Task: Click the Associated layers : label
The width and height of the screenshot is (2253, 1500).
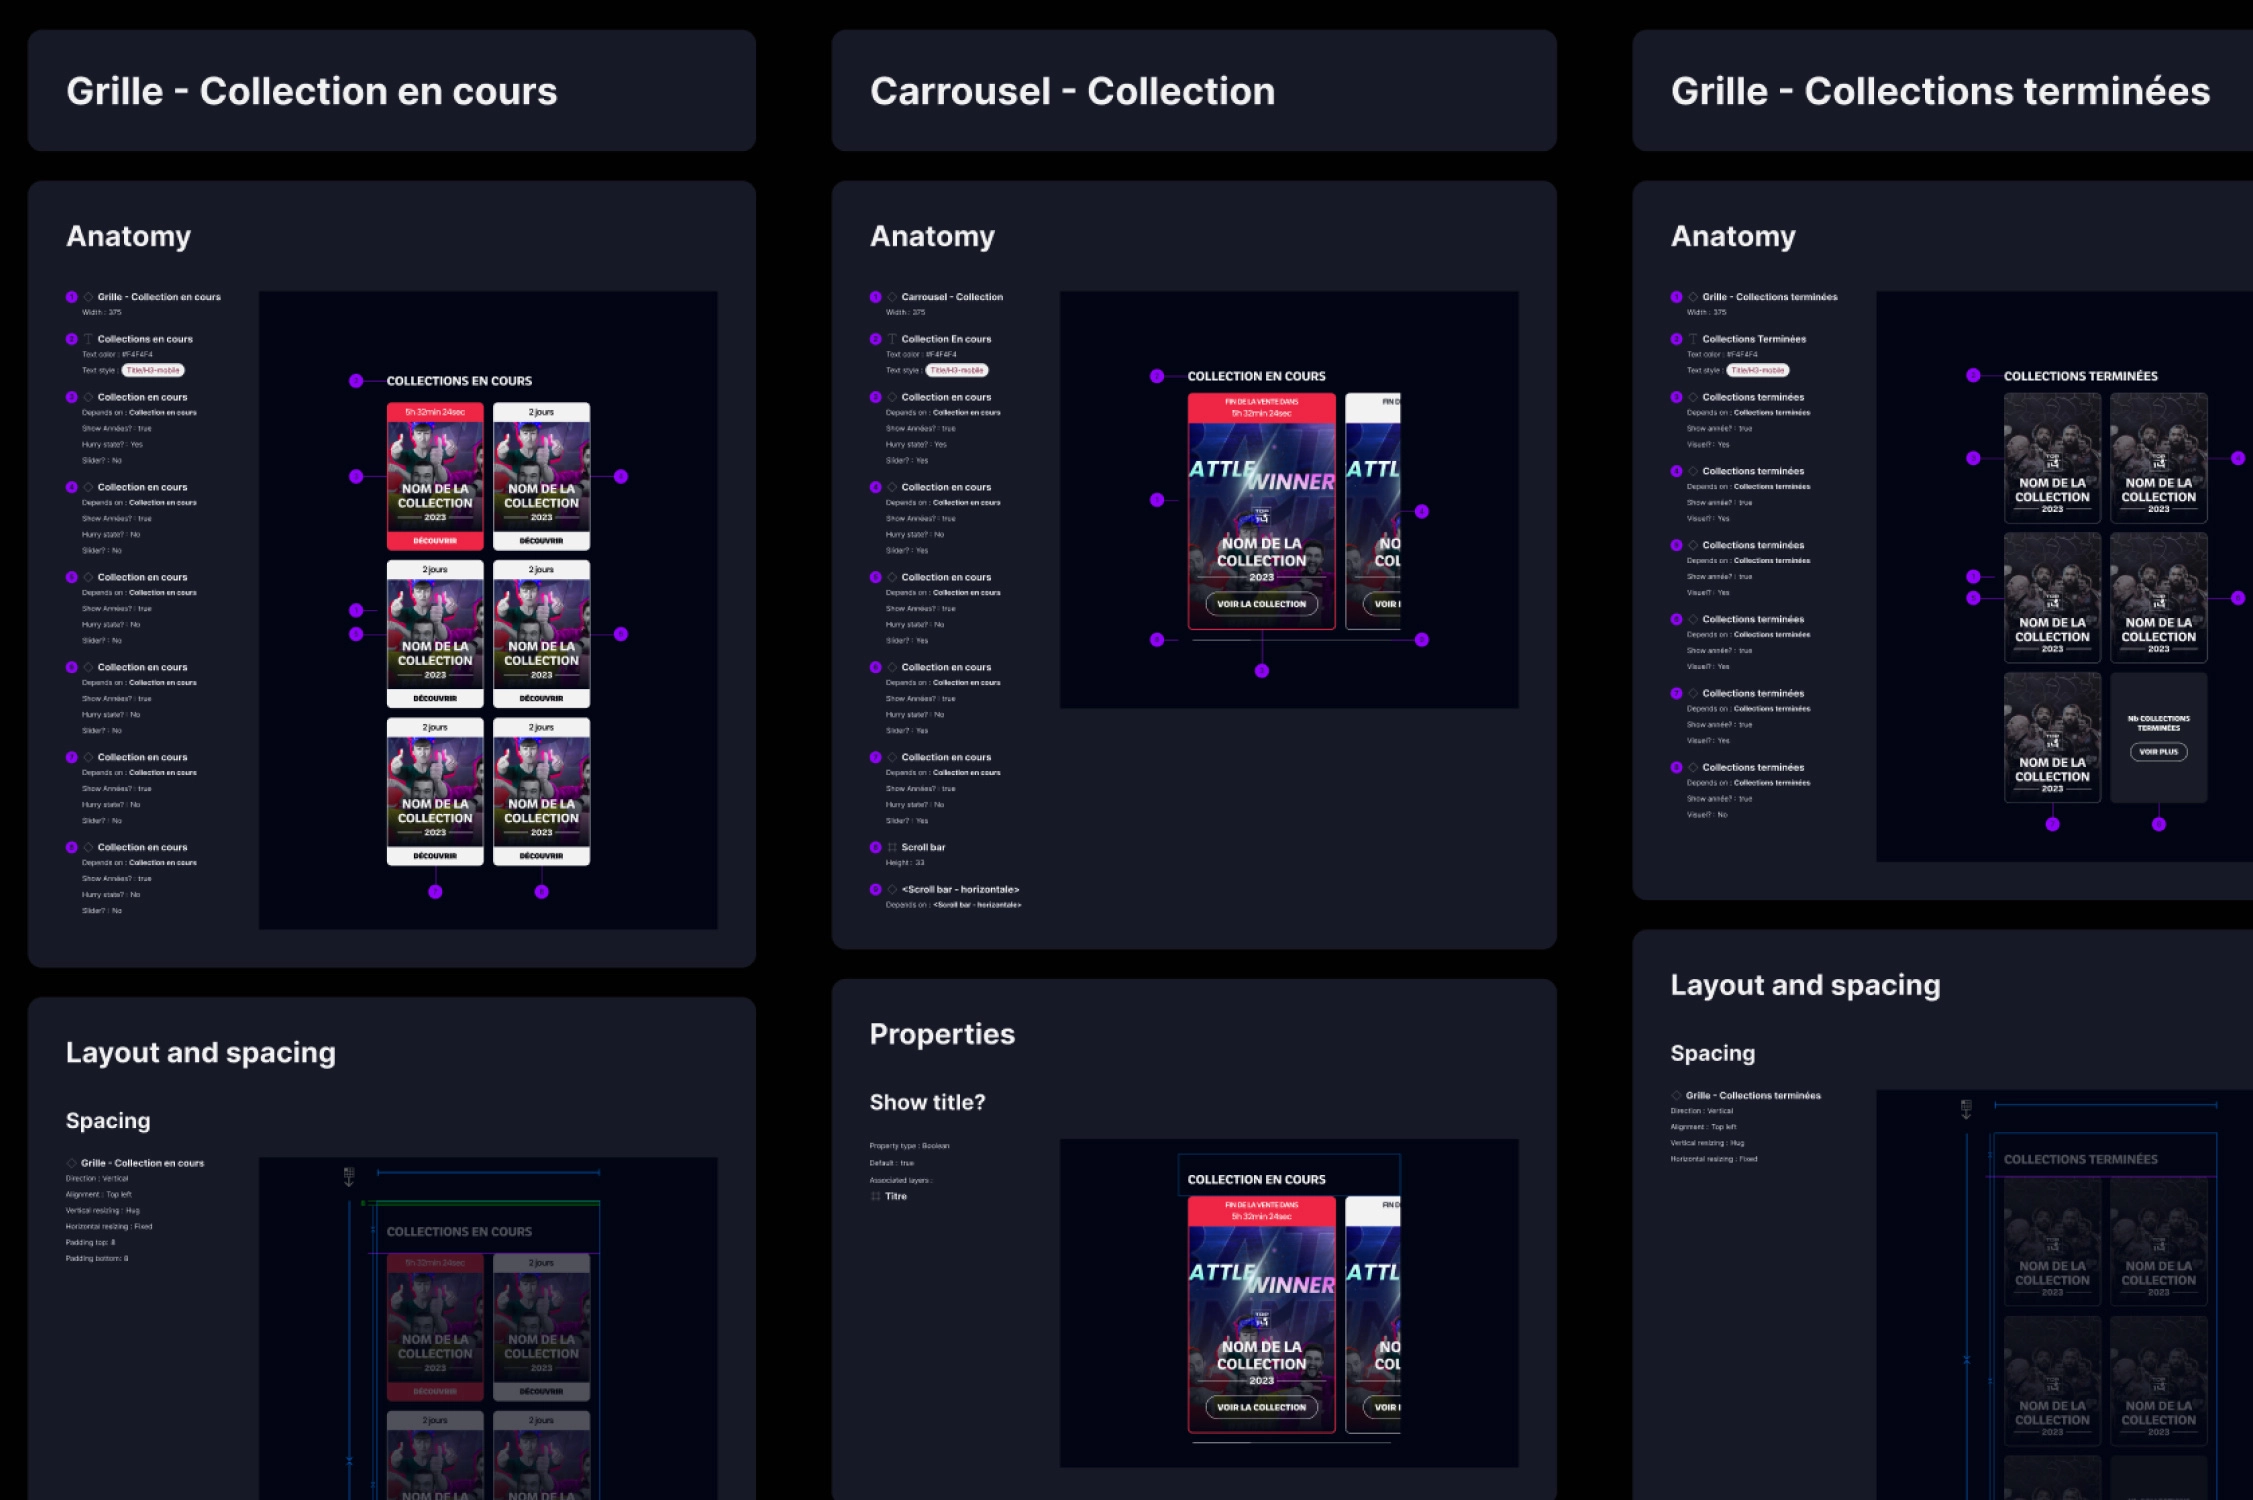Action: click(x=901, y=1180)
